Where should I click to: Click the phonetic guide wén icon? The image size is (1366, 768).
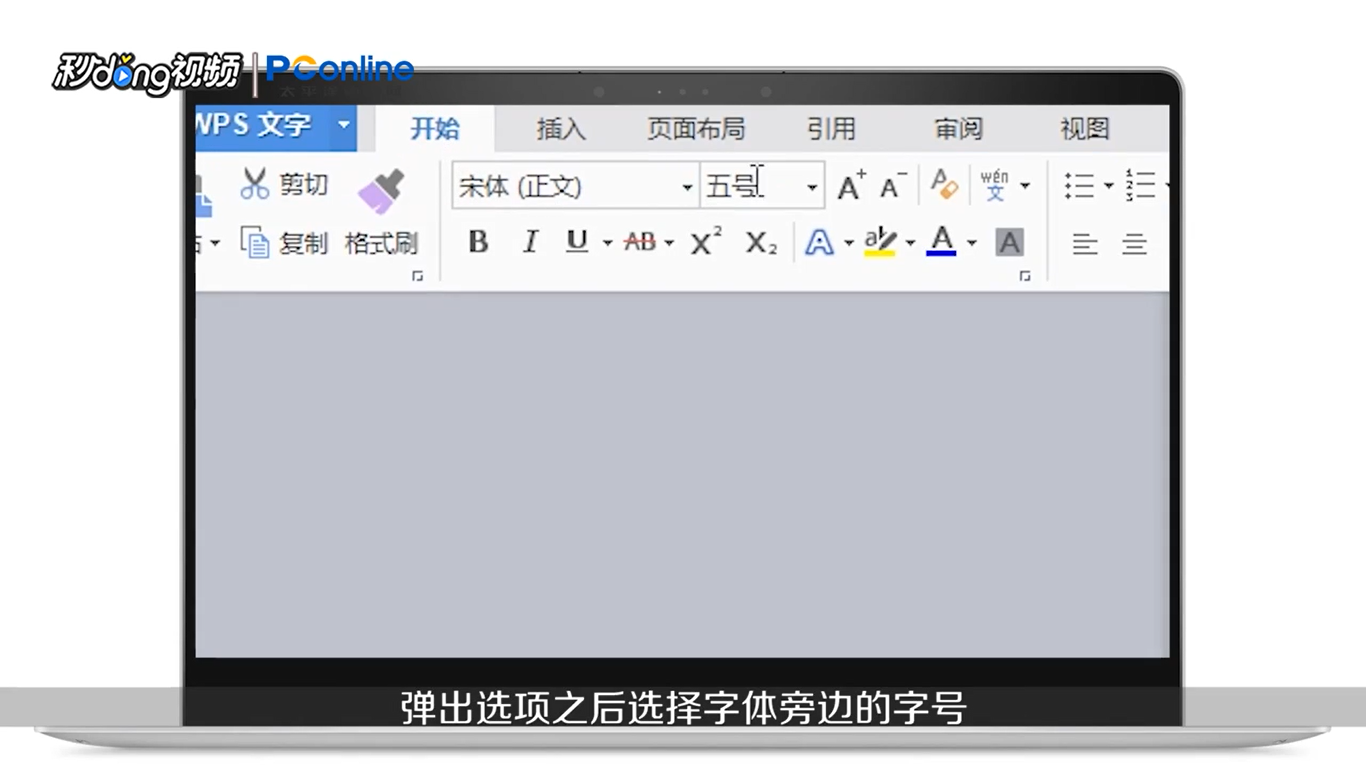point(995,185)
